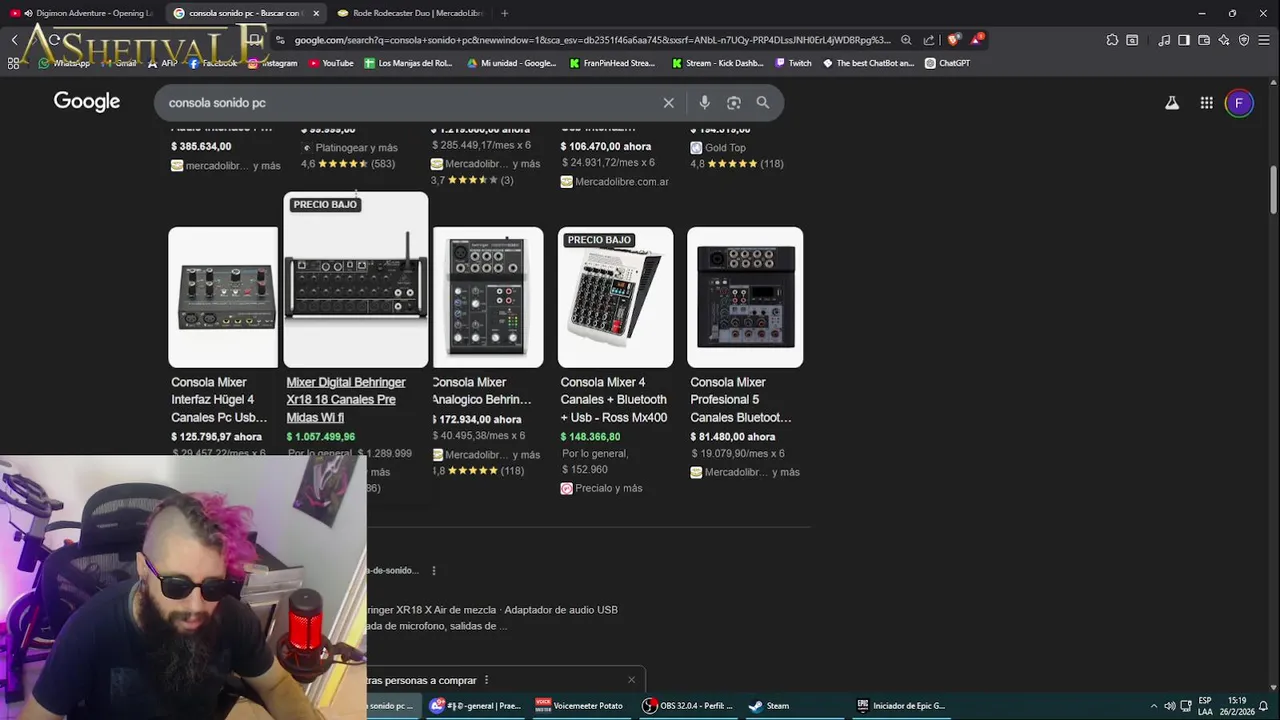The image size is (1280, 720).
Task: Open Consola Mixer Analogico Behringer link
Action: point(482,391)
